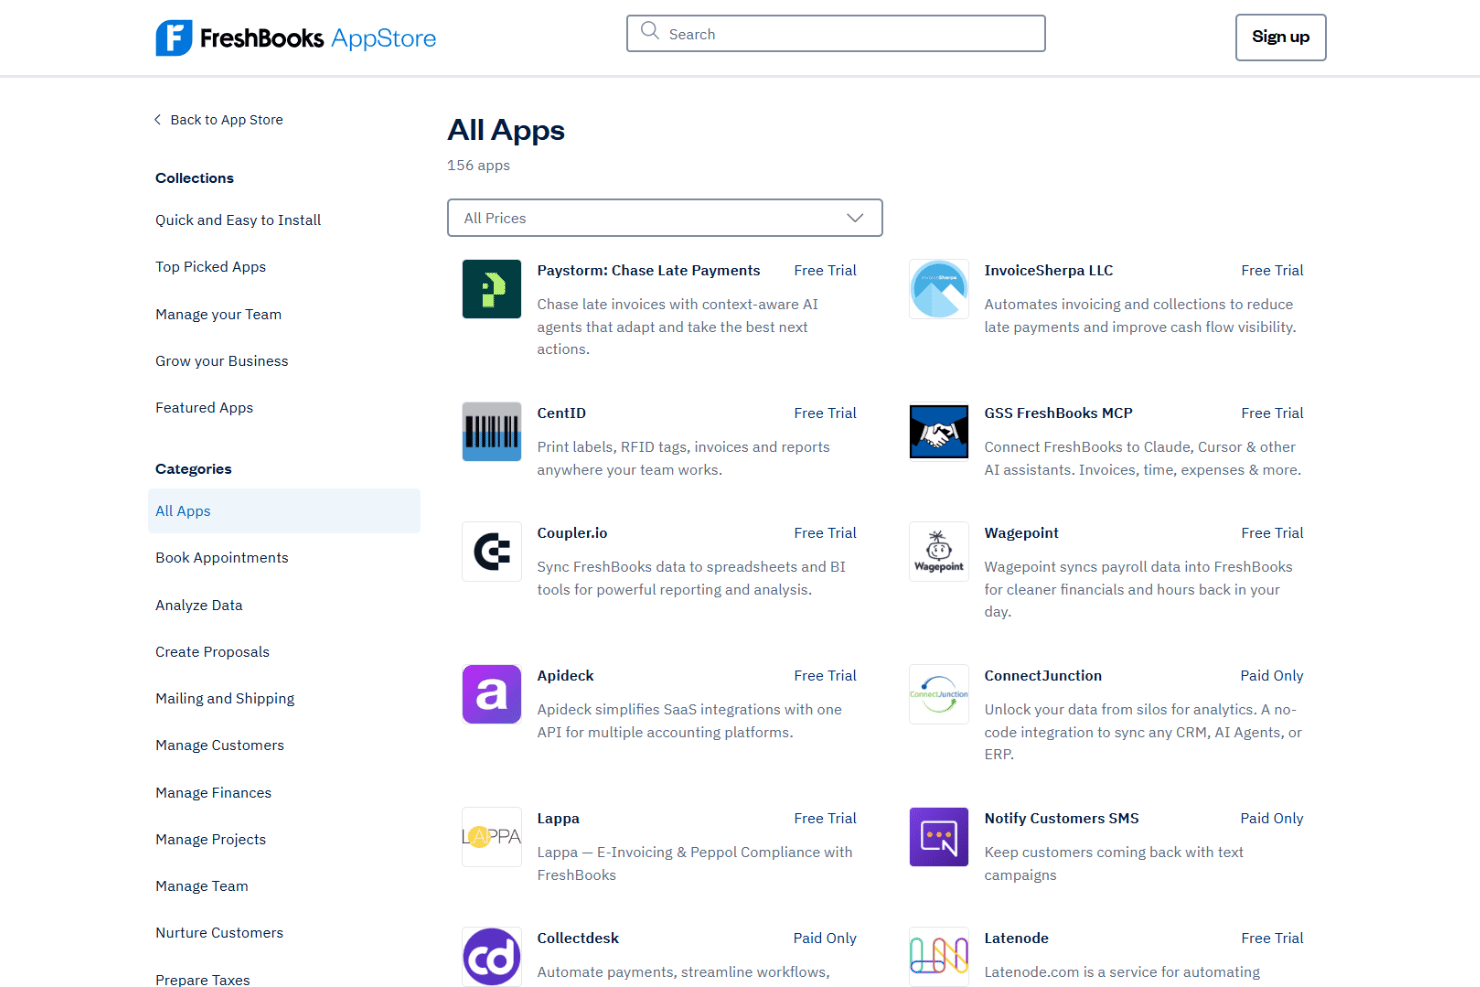Open Collectdesk title link
Screen dimensions: 1480x987
coord(578,938)
